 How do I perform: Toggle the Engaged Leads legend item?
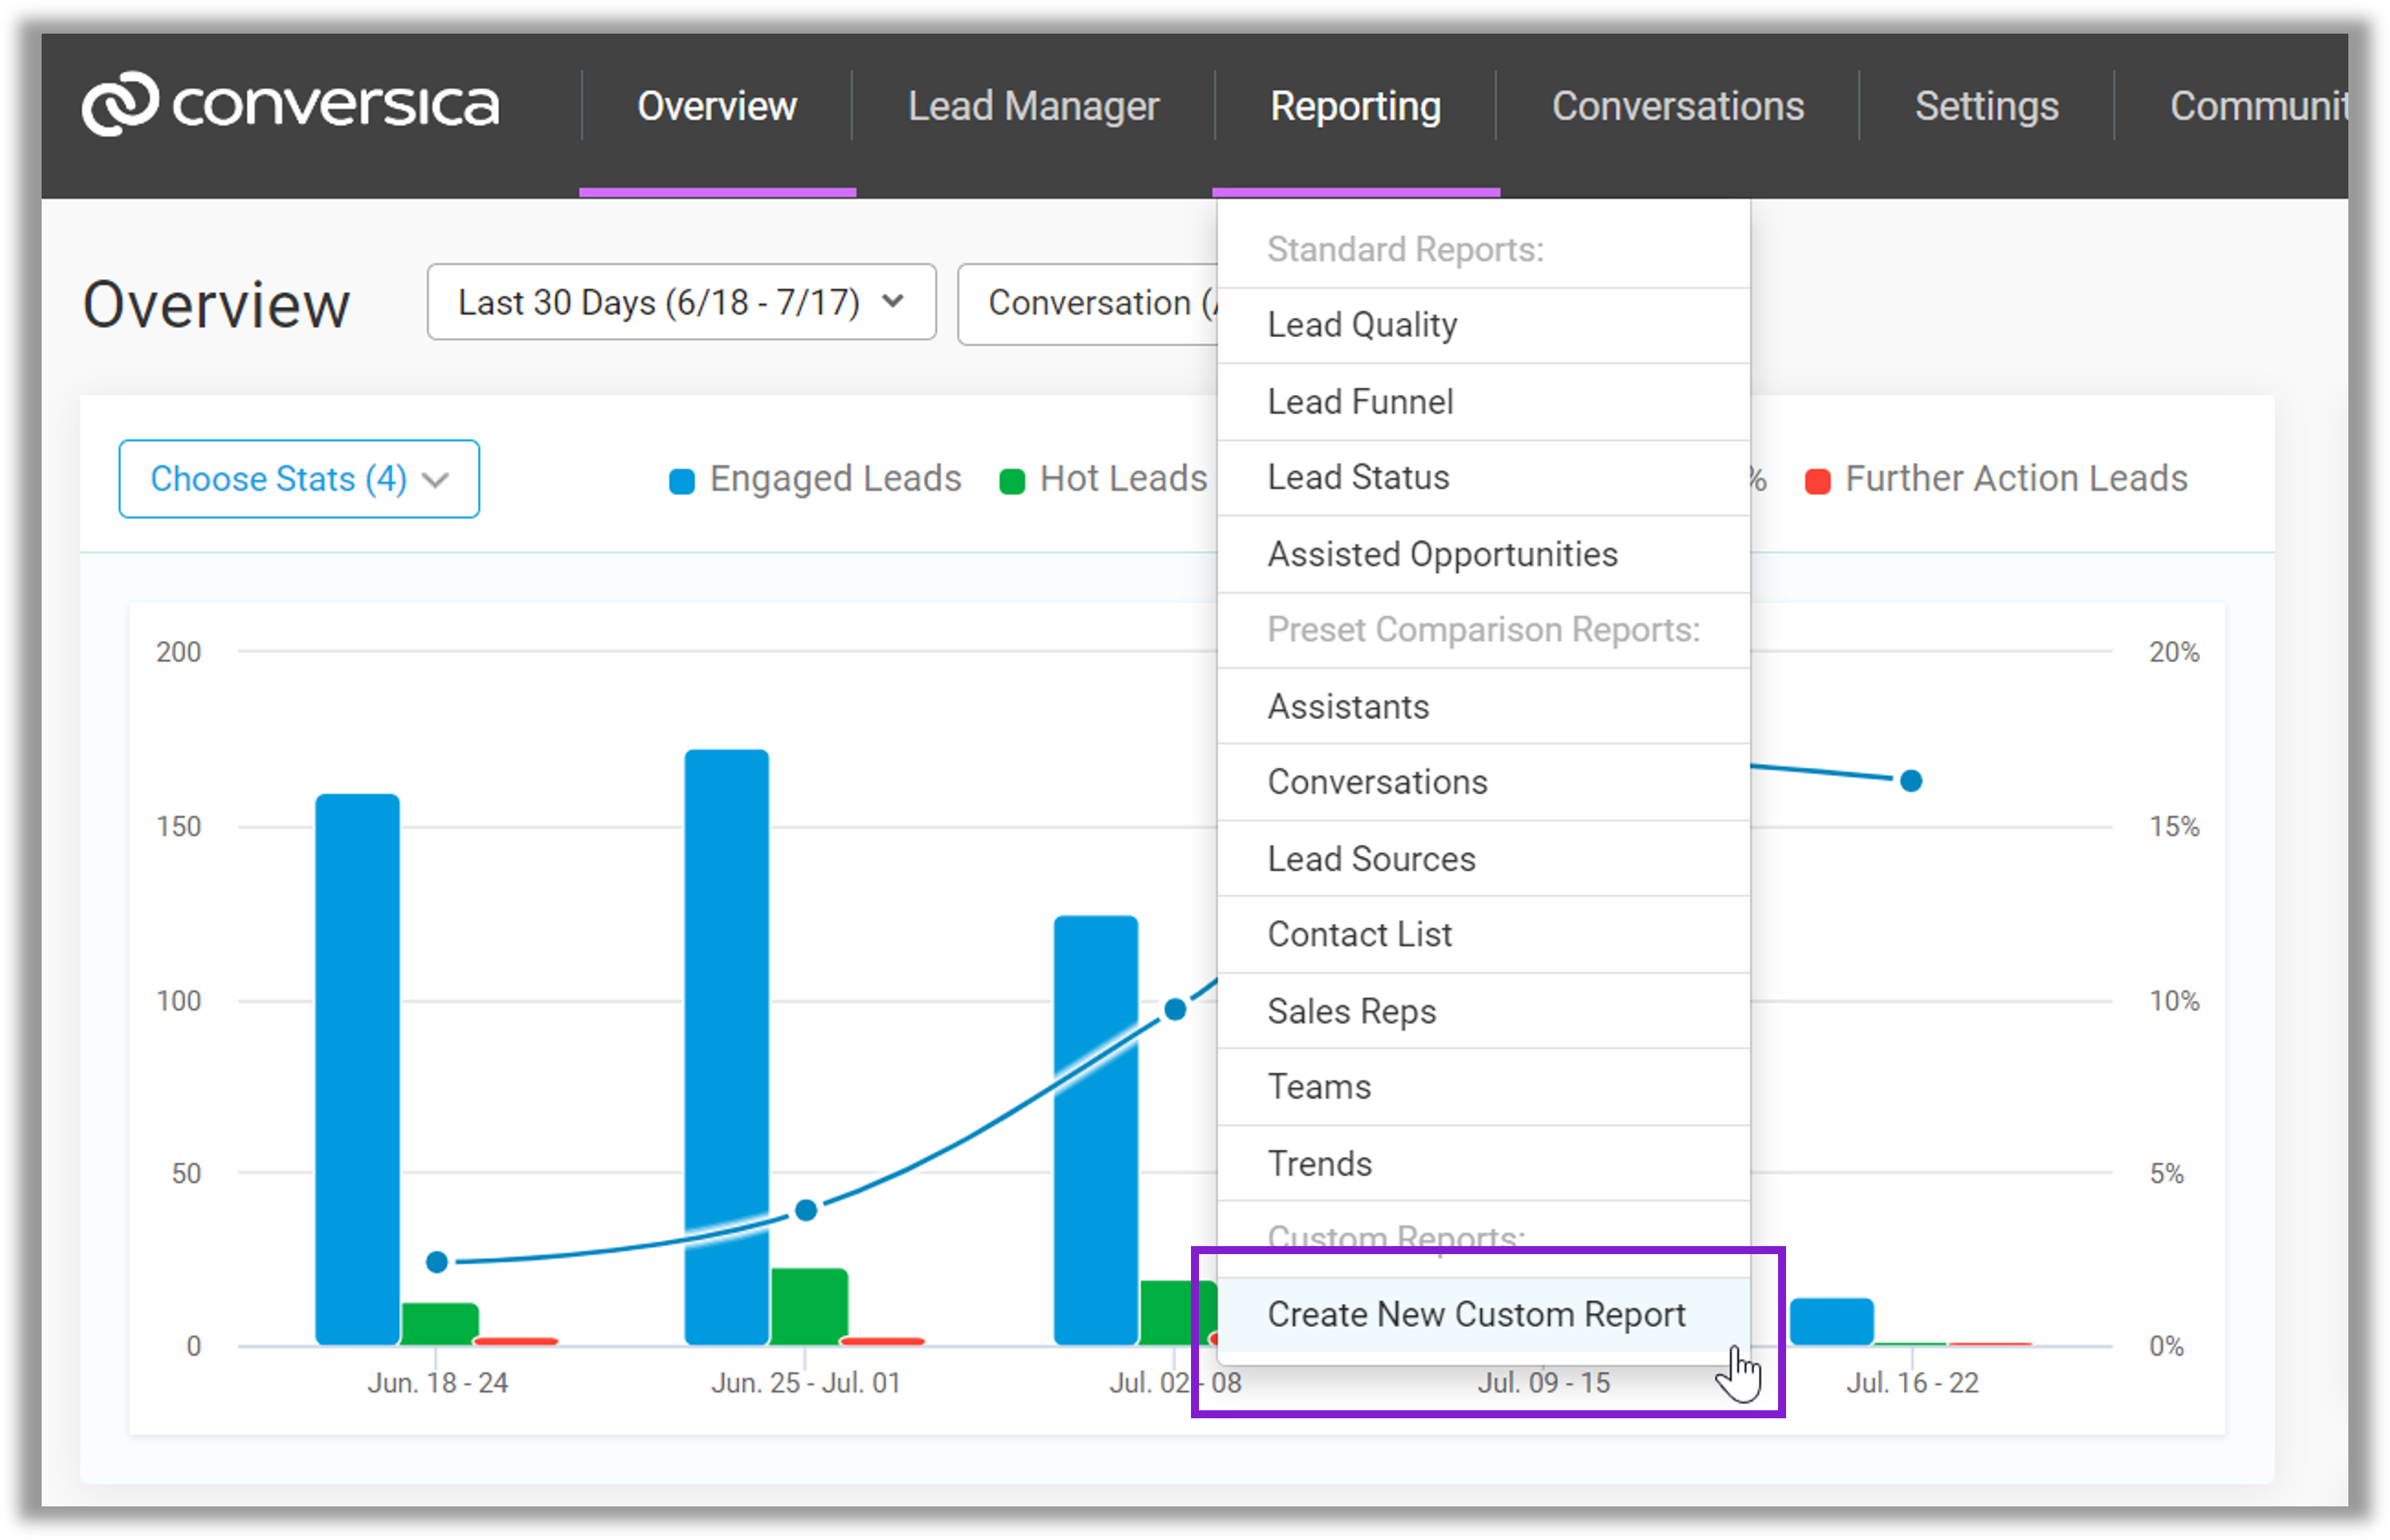[815, 479]
